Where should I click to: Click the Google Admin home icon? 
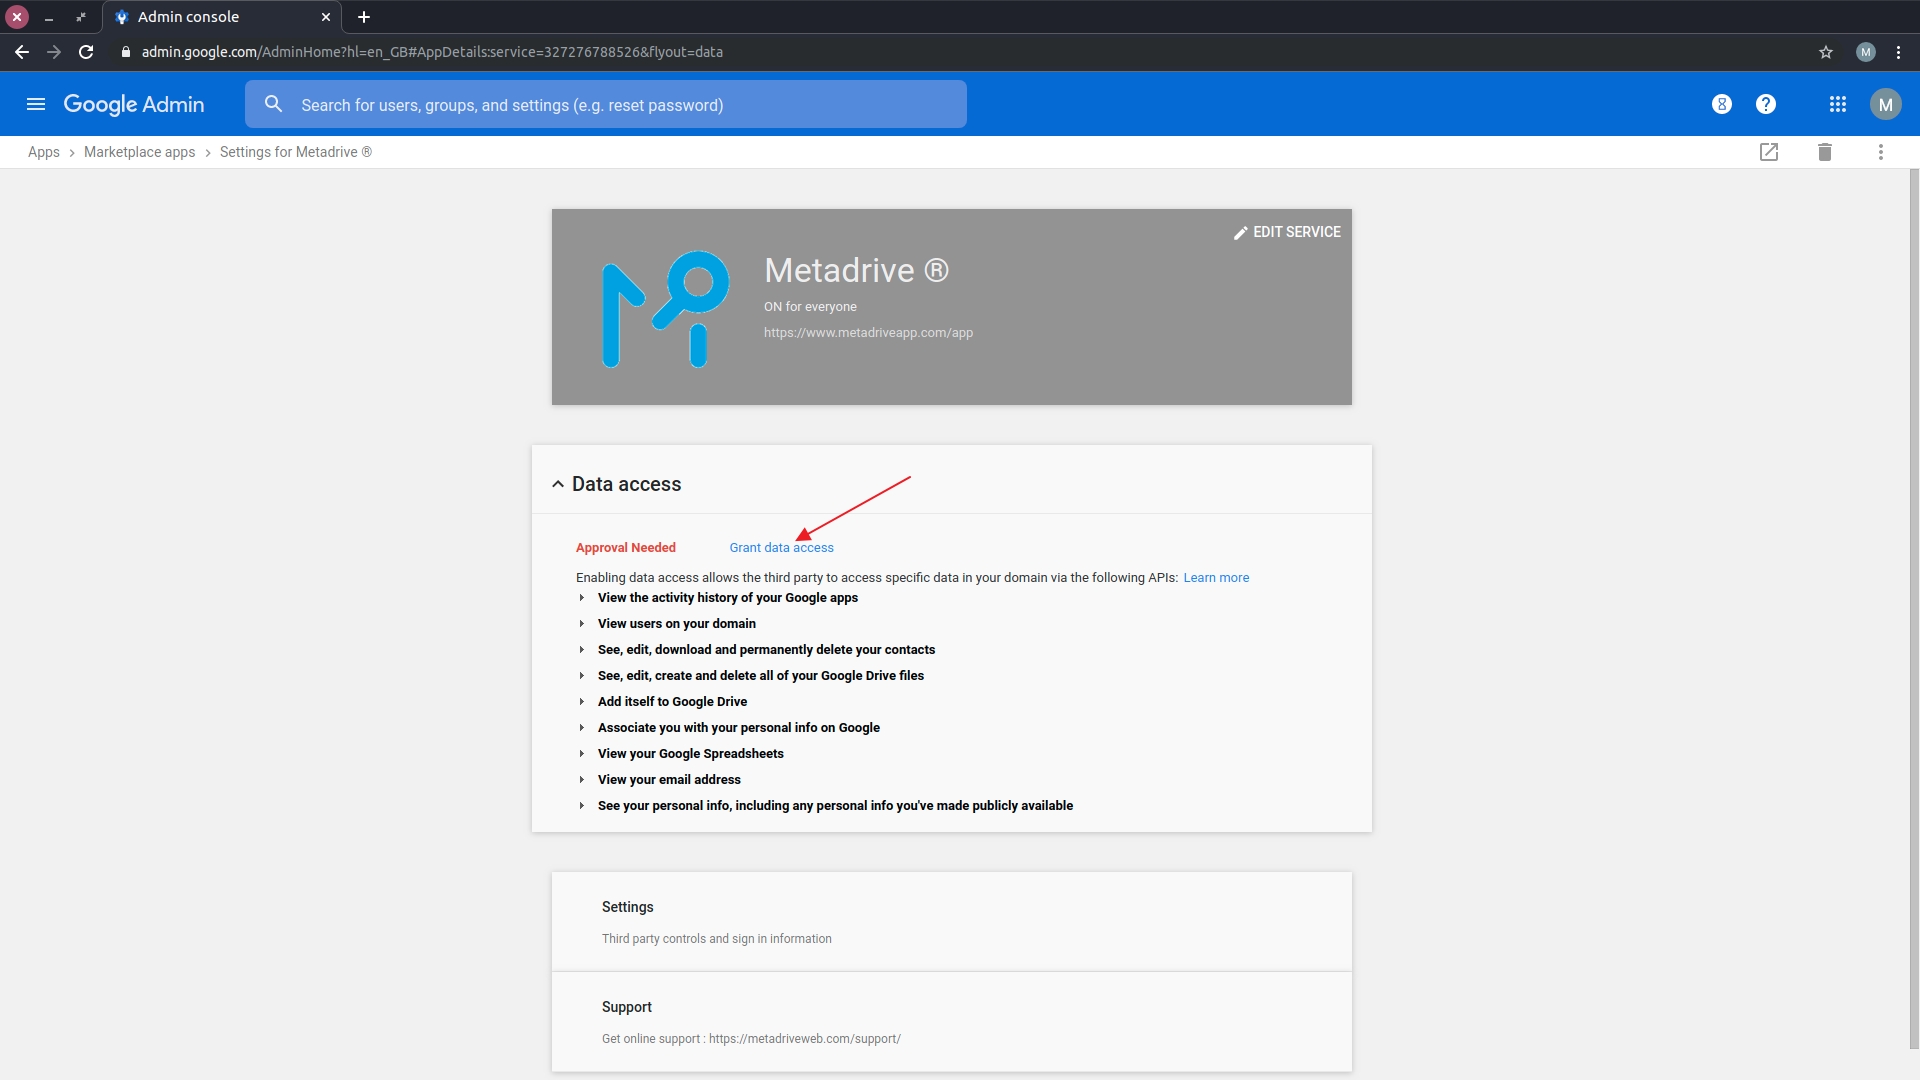click(132, 104)
